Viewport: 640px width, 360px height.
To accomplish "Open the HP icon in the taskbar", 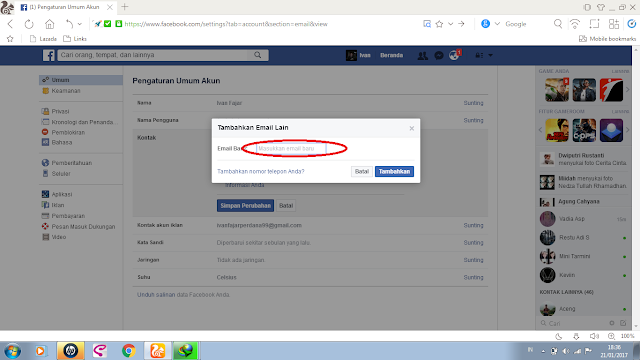I will (70, 351).
